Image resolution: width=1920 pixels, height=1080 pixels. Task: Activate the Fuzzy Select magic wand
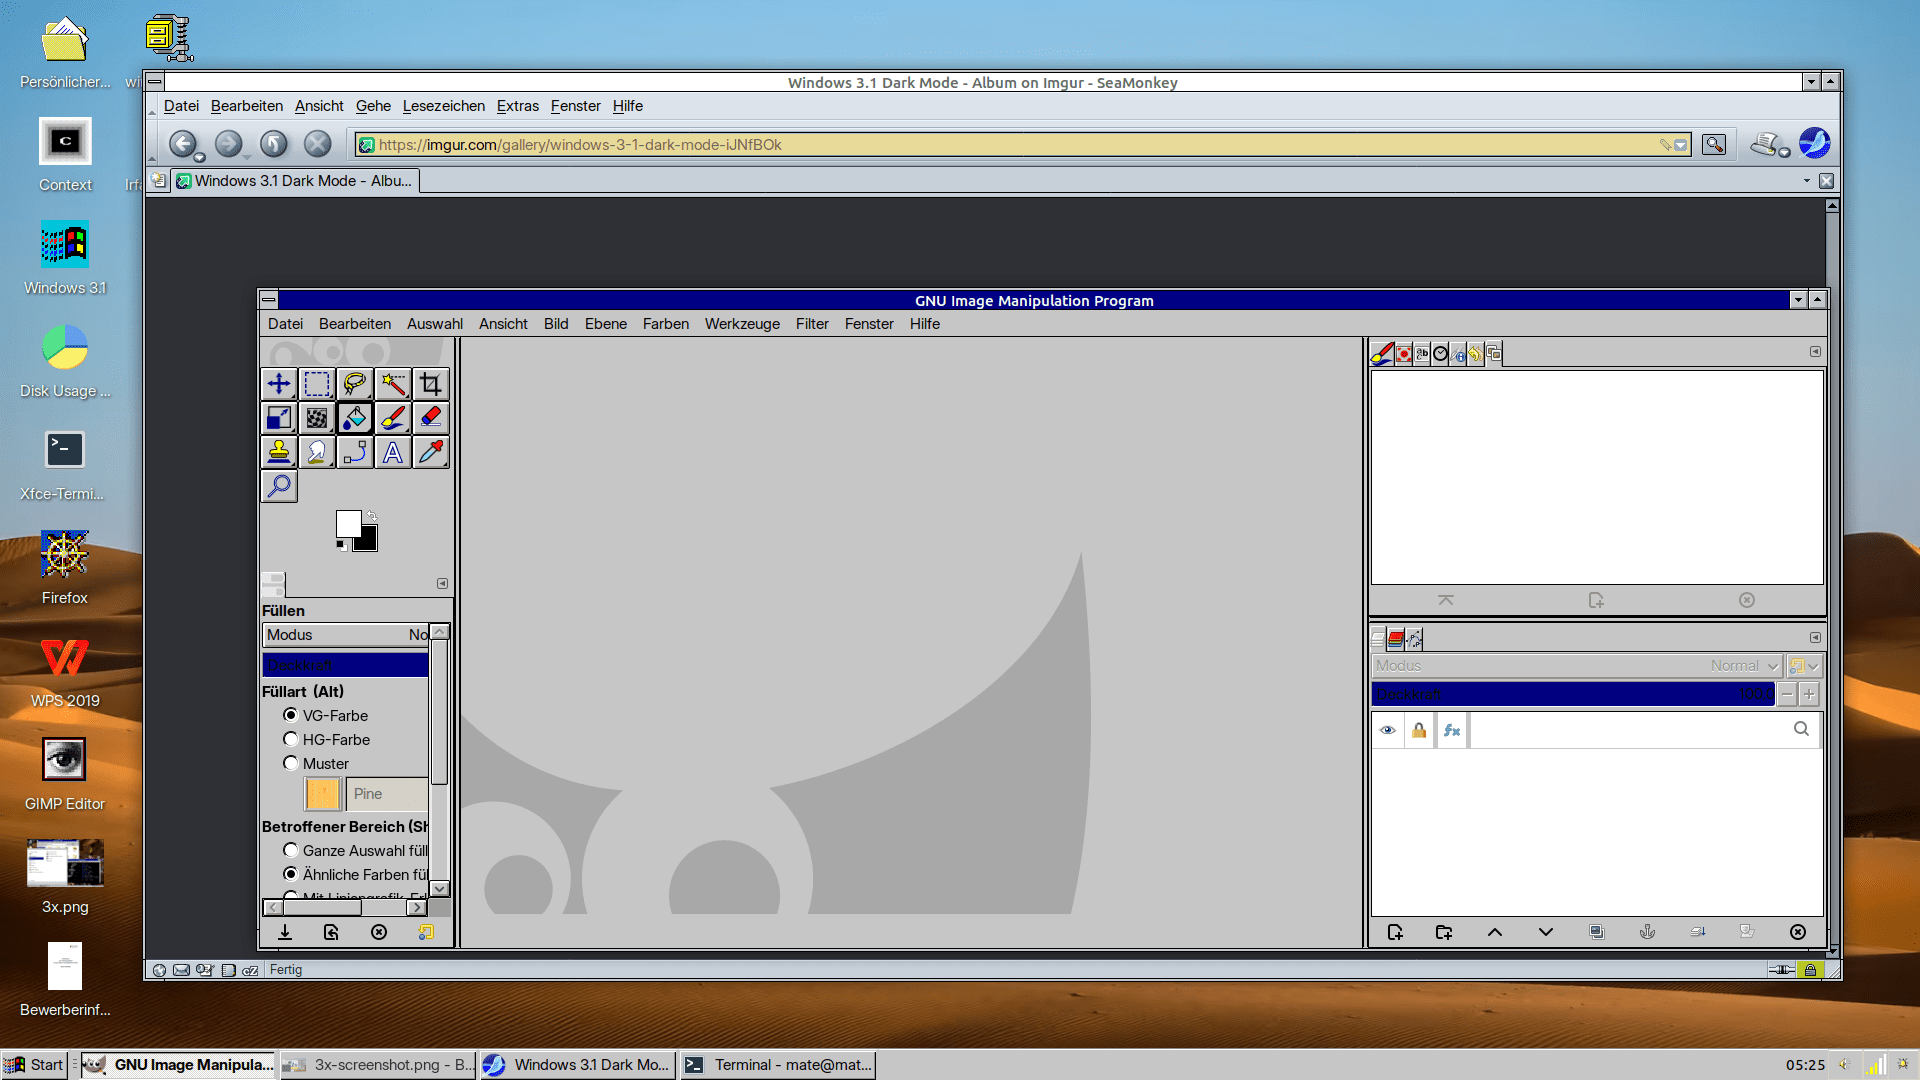click(x=393, y=384)
